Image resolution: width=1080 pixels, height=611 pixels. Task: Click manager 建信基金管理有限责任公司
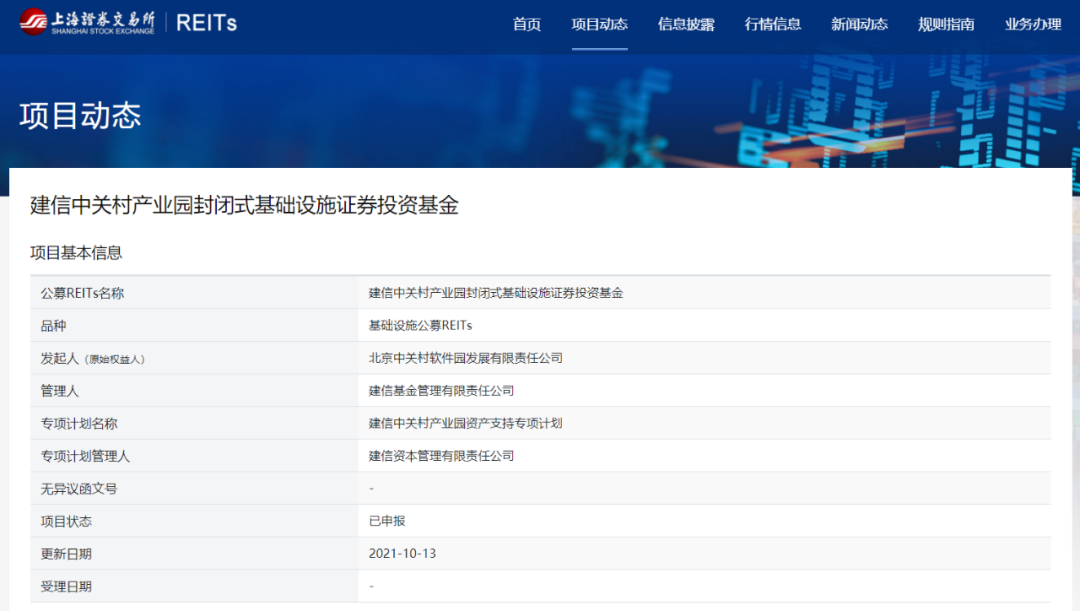(441, 391)
